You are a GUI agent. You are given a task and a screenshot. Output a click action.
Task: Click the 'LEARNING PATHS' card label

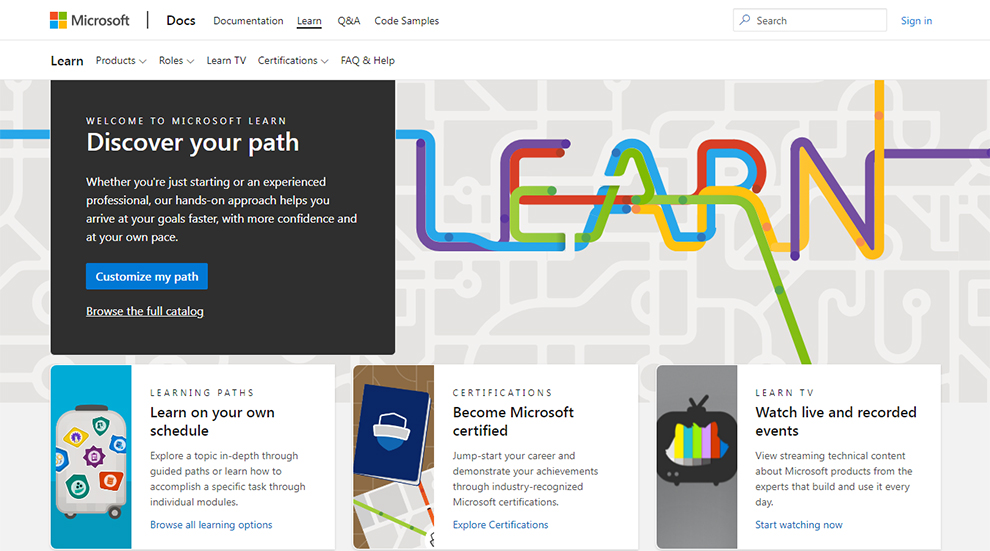pyautogui.click(x=202, y=393)
